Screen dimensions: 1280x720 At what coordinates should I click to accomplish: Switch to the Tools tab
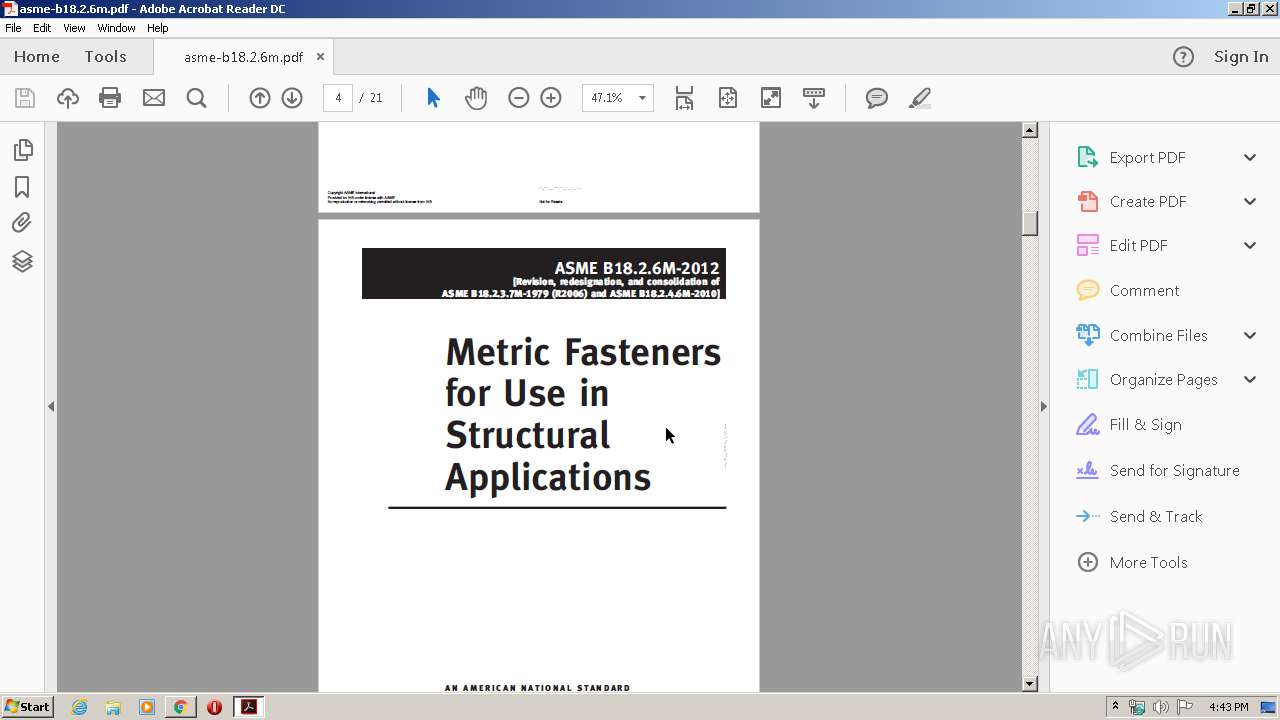(105, 57)
